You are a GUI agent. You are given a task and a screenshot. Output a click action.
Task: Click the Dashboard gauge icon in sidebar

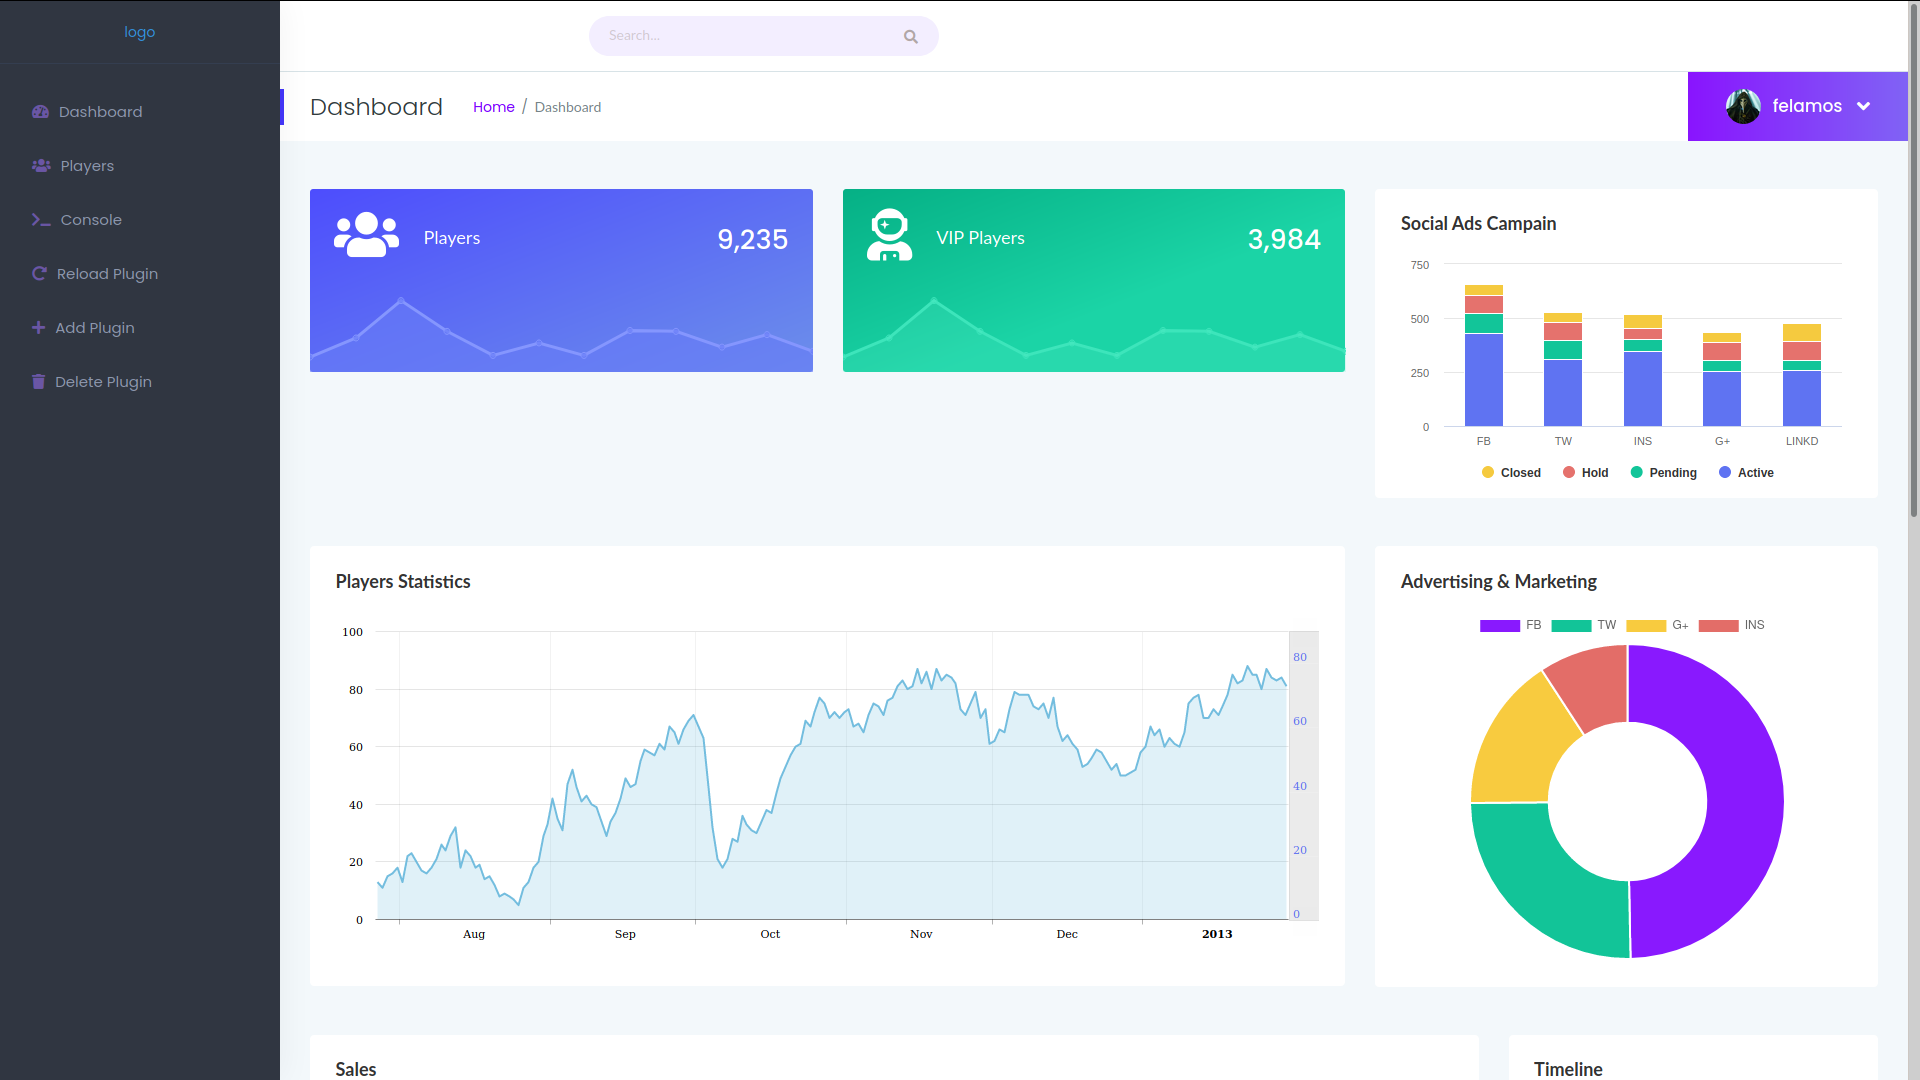[40, 112]
